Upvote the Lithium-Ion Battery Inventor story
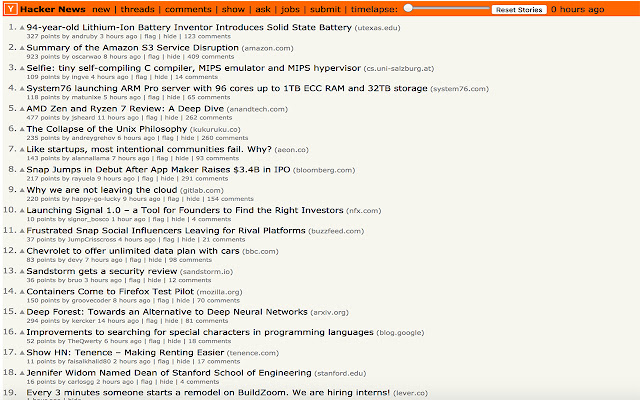Screen dimensions: 640x400 click(x=22, y=28)
